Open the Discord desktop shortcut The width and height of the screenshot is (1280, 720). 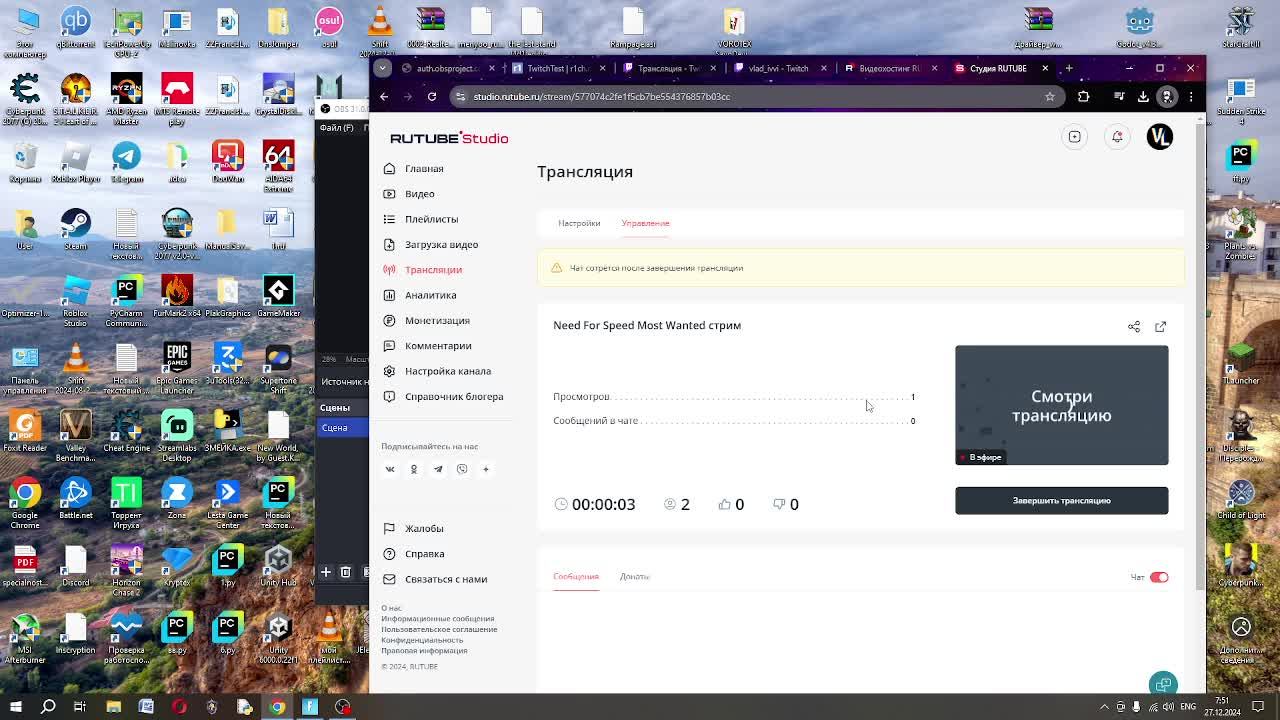tap(75, 565)
